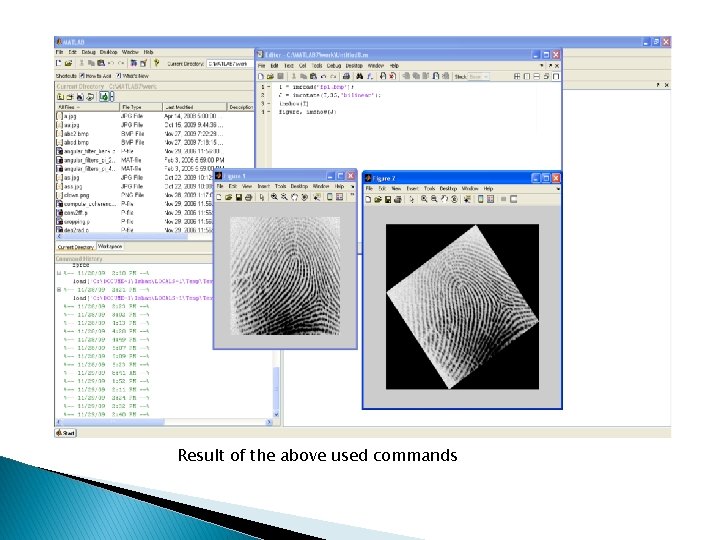Insert Colorbar icon in Figure 2 toolbar
Image resolution: width=720 pixels, height=540 pixels.
point(480,199)
